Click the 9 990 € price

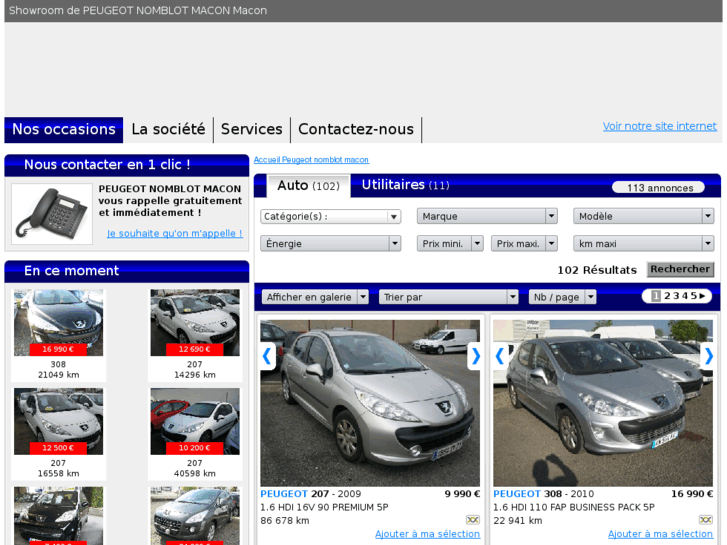462,494
